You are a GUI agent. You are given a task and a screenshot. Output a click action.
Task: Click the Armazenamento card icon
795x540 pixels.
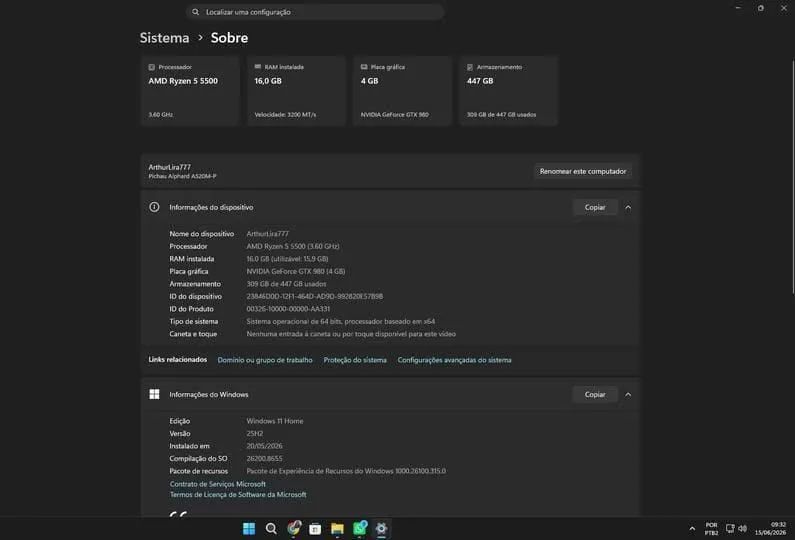tap(470, 67)
